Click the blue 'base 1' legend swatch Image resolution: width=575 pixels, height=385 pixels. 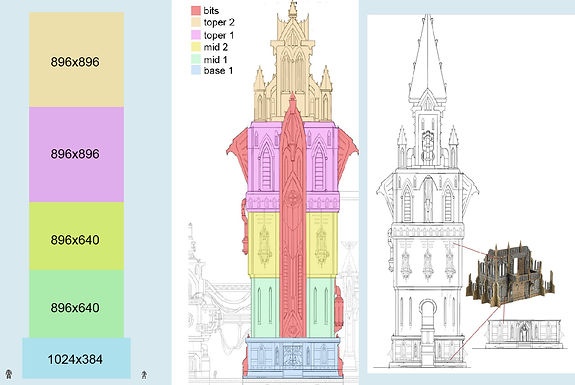coord(196,70)
